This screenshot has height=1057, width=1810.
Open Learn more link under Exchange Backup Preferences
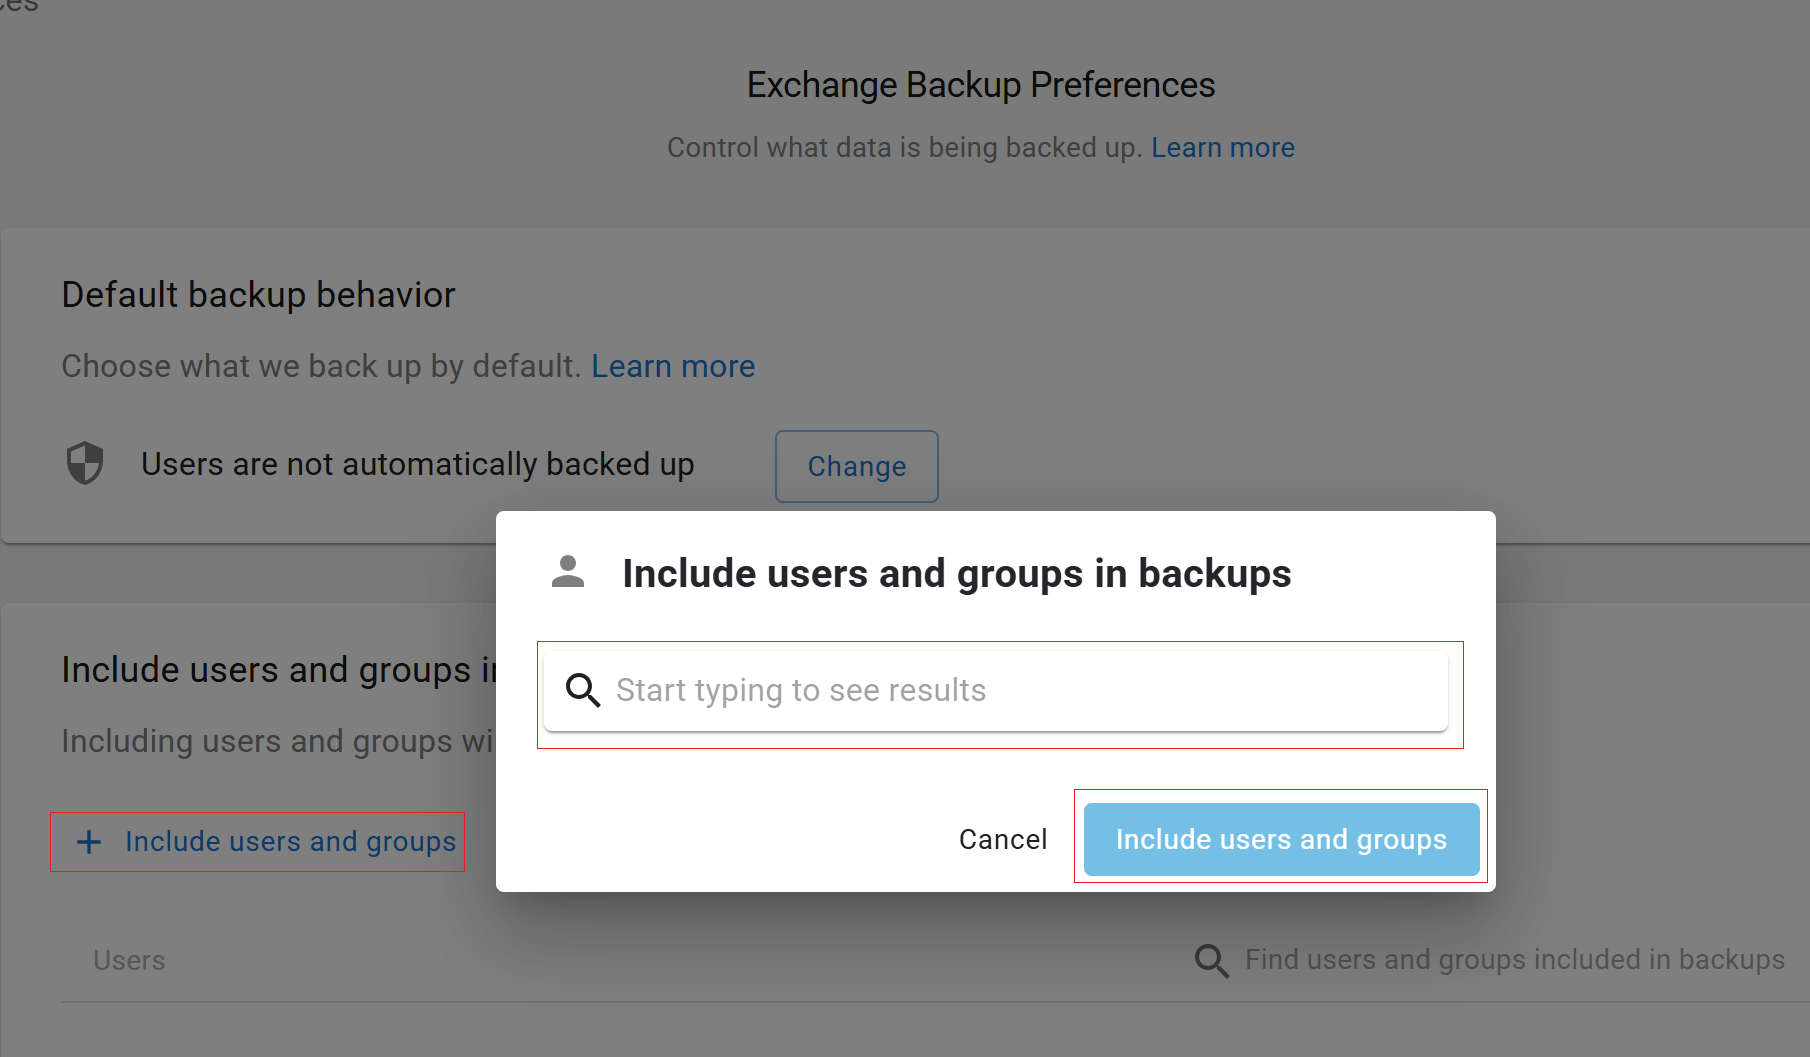1223,147
